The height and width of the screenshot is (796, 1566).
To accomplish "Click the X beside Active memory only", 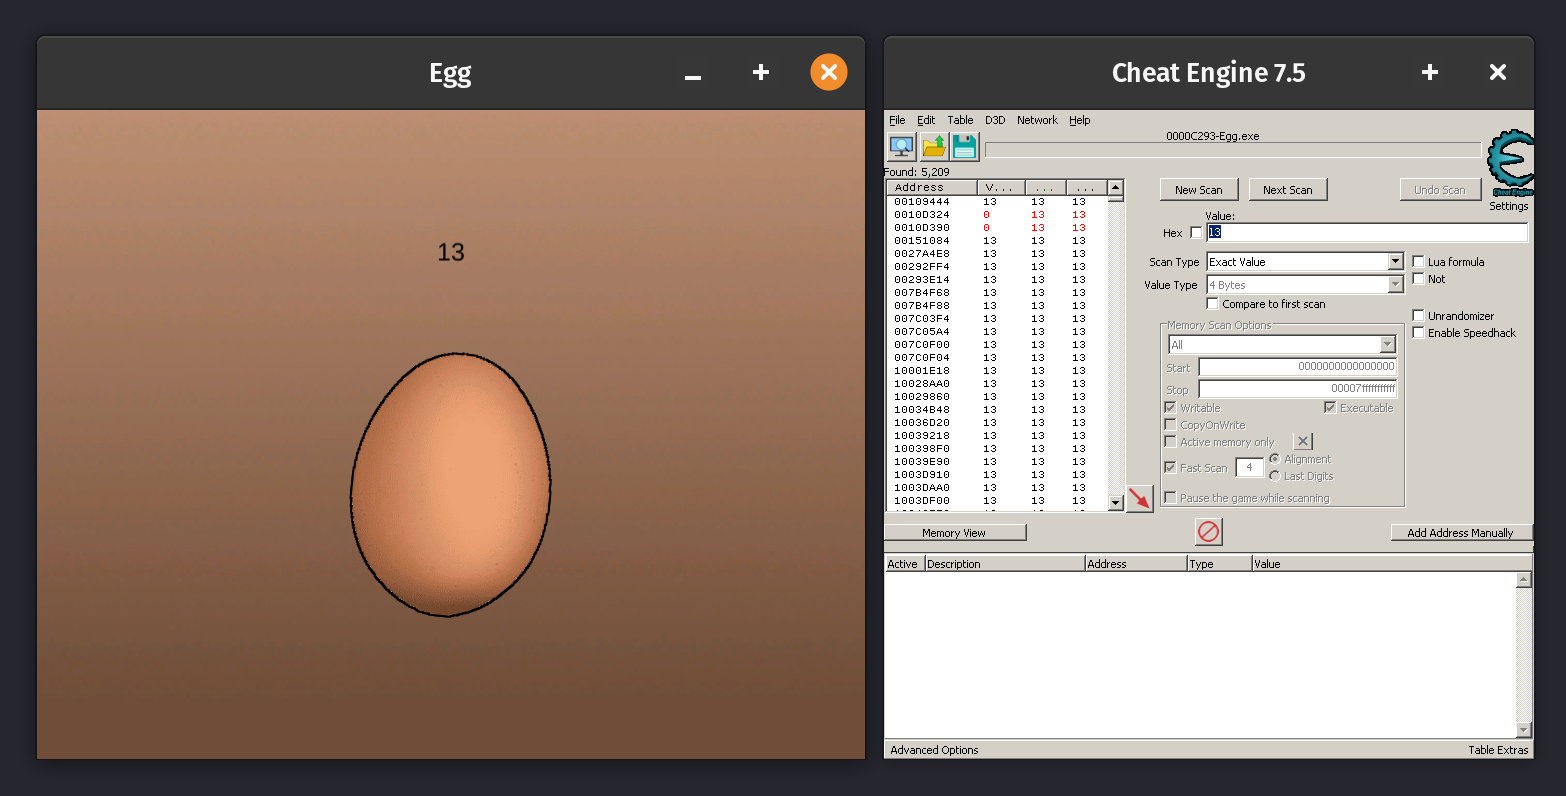I will click(1303, 441).
